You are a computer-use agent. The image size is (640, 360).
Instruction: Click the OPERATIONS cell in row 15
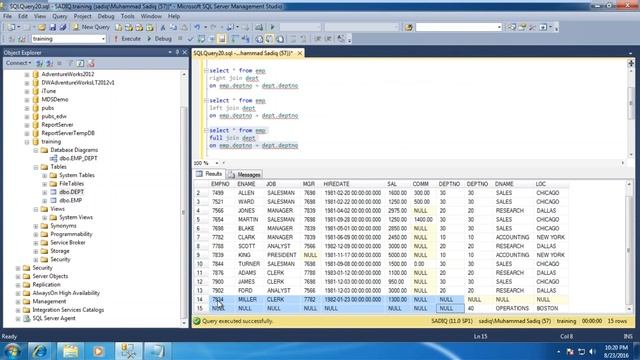(512, 309)
